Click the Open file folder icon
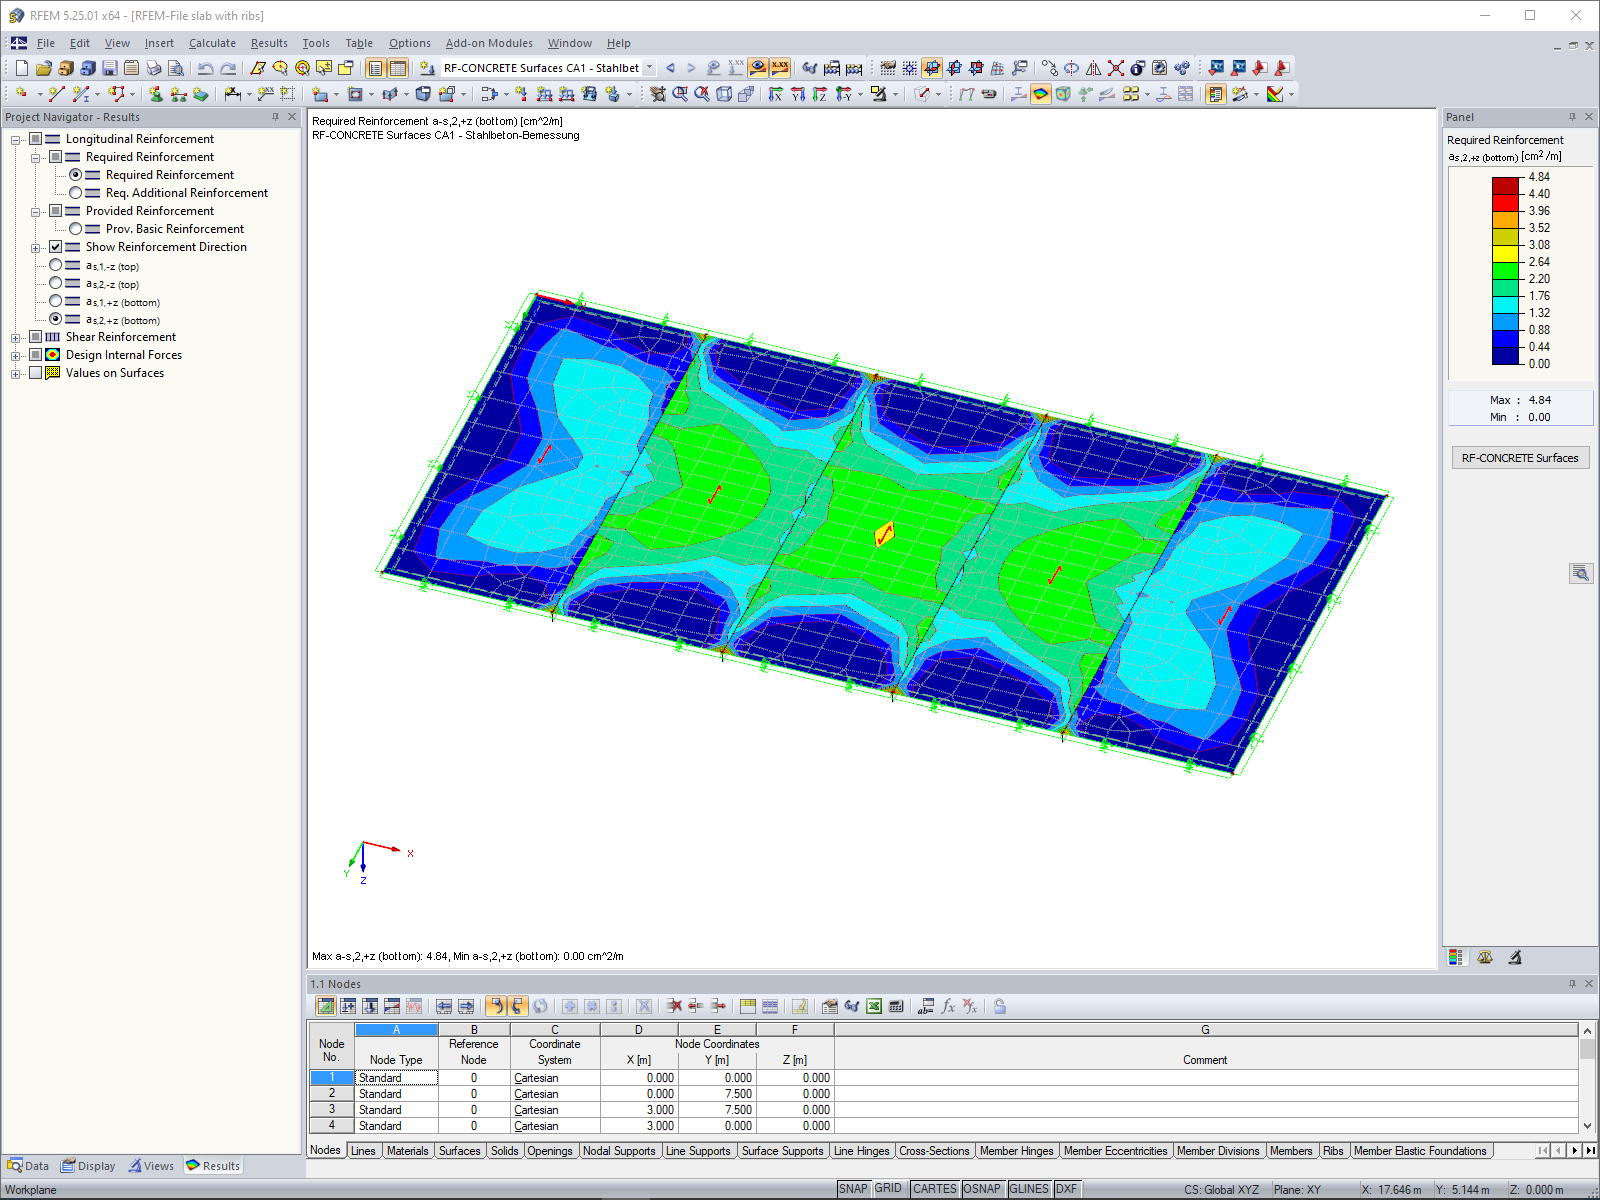 [x=44, y=68]
